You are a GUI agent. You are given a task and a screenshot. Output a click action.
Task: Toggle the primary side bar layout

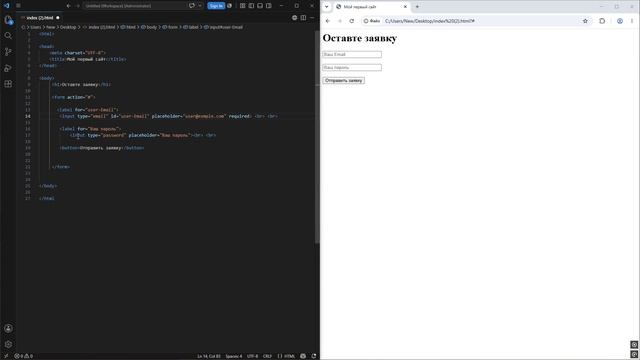click(251, 6)
